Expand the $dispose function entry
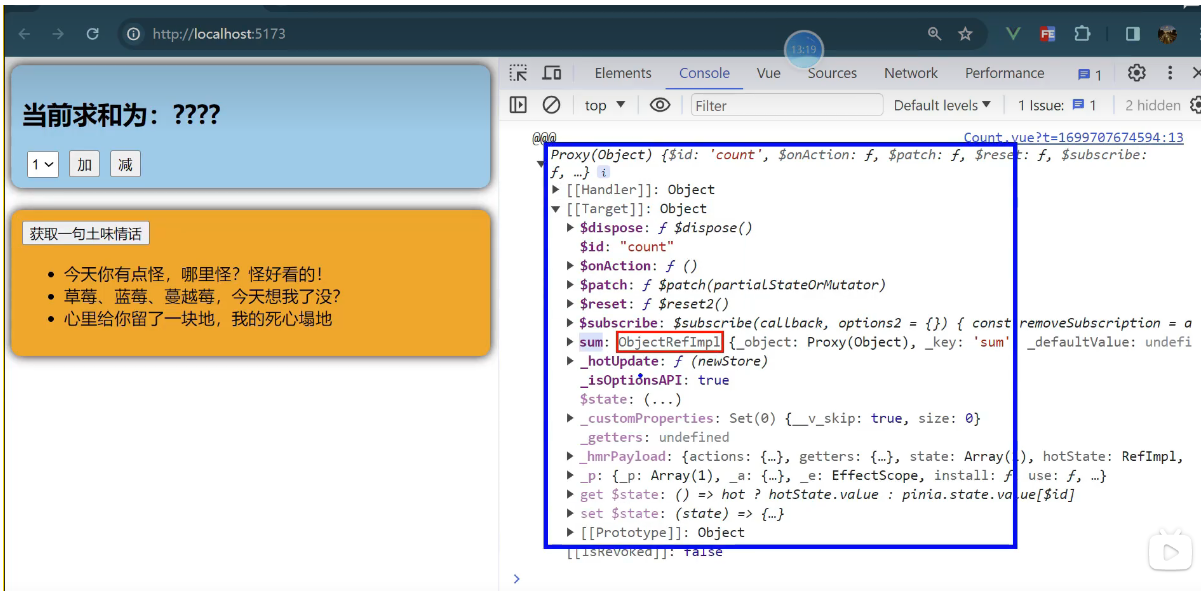 [571, 228]
